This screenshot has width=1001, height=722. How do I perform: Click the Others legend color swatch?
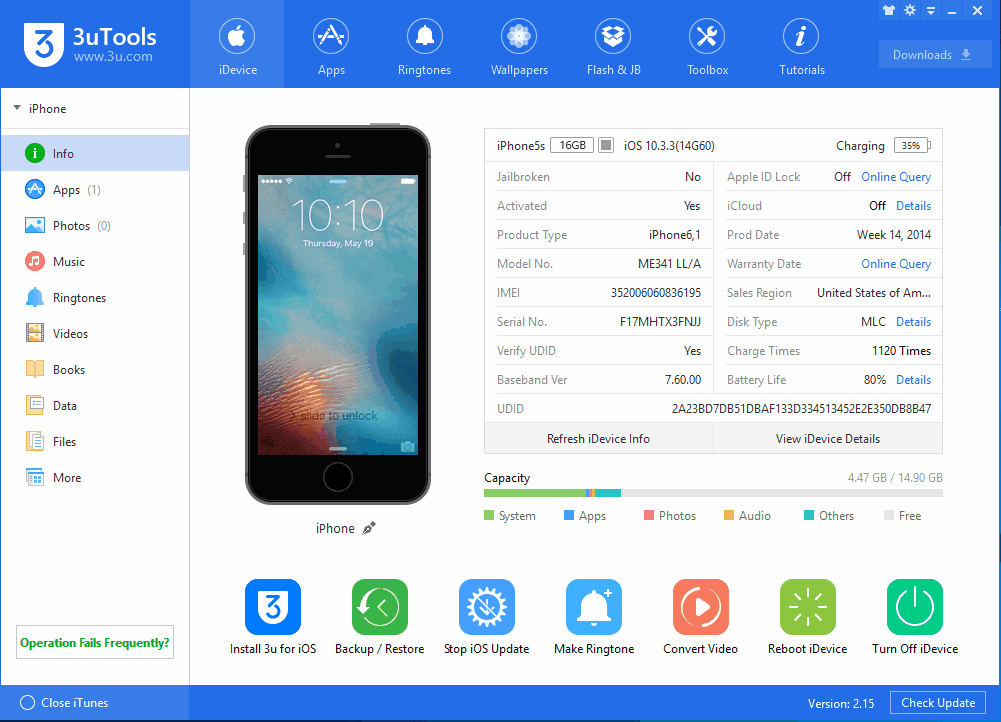click(x=809, y=515)
